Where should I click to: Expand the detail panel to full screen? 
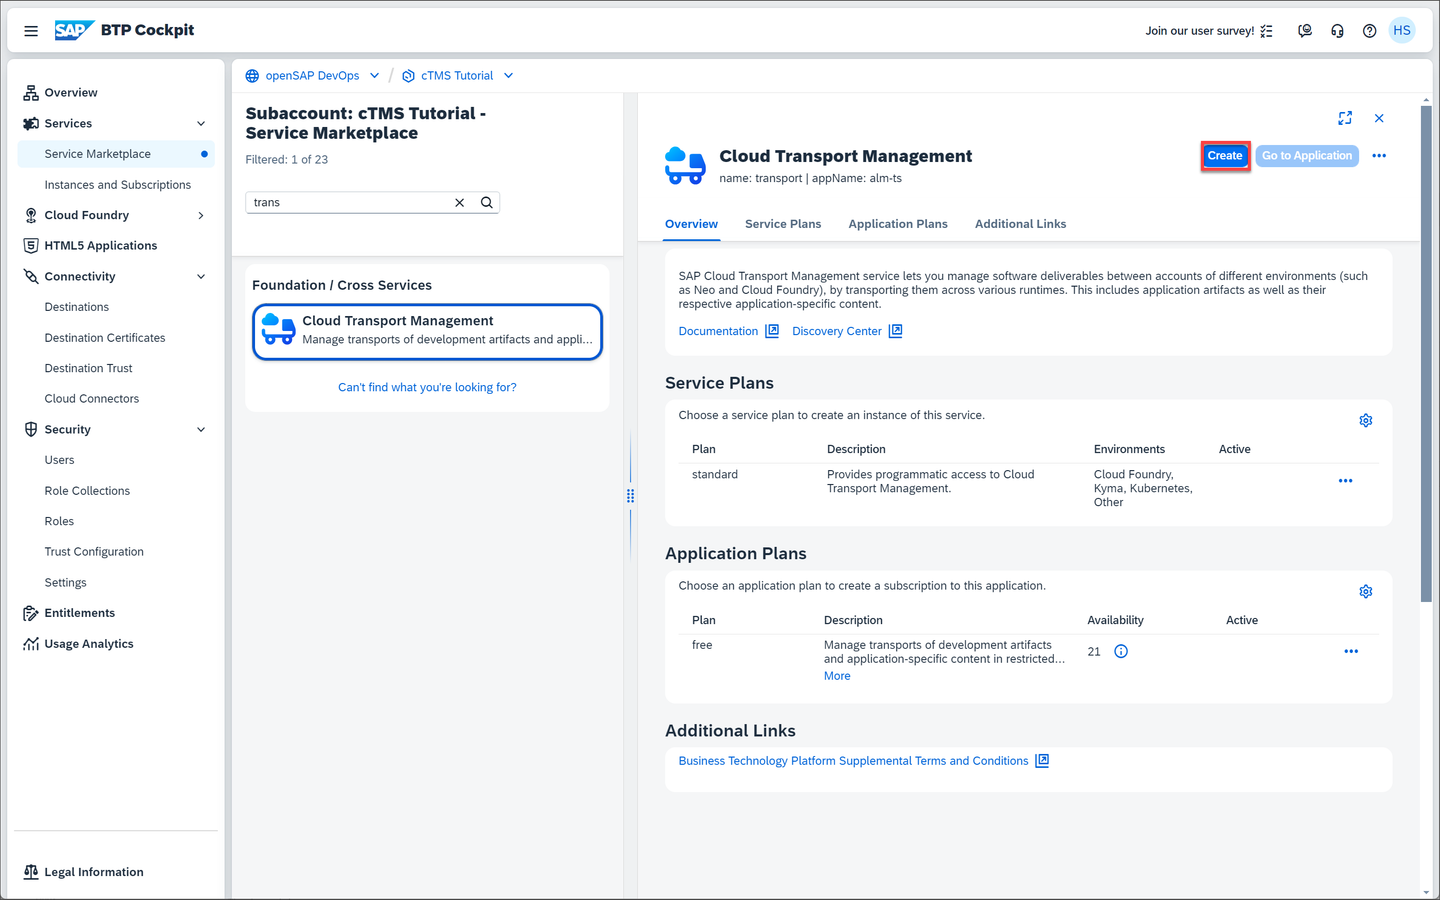[1345, 118]
